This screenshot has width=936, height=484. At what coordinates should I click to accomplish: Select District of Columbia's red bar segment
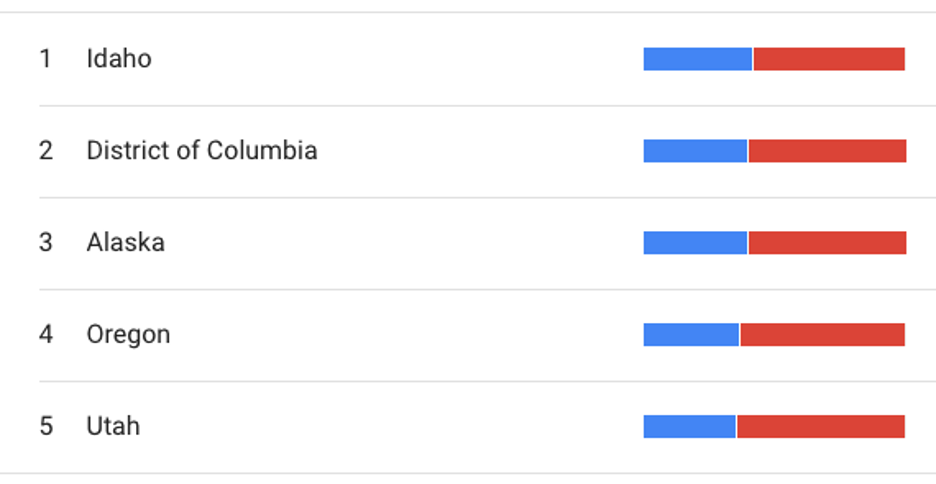point(827,151)
